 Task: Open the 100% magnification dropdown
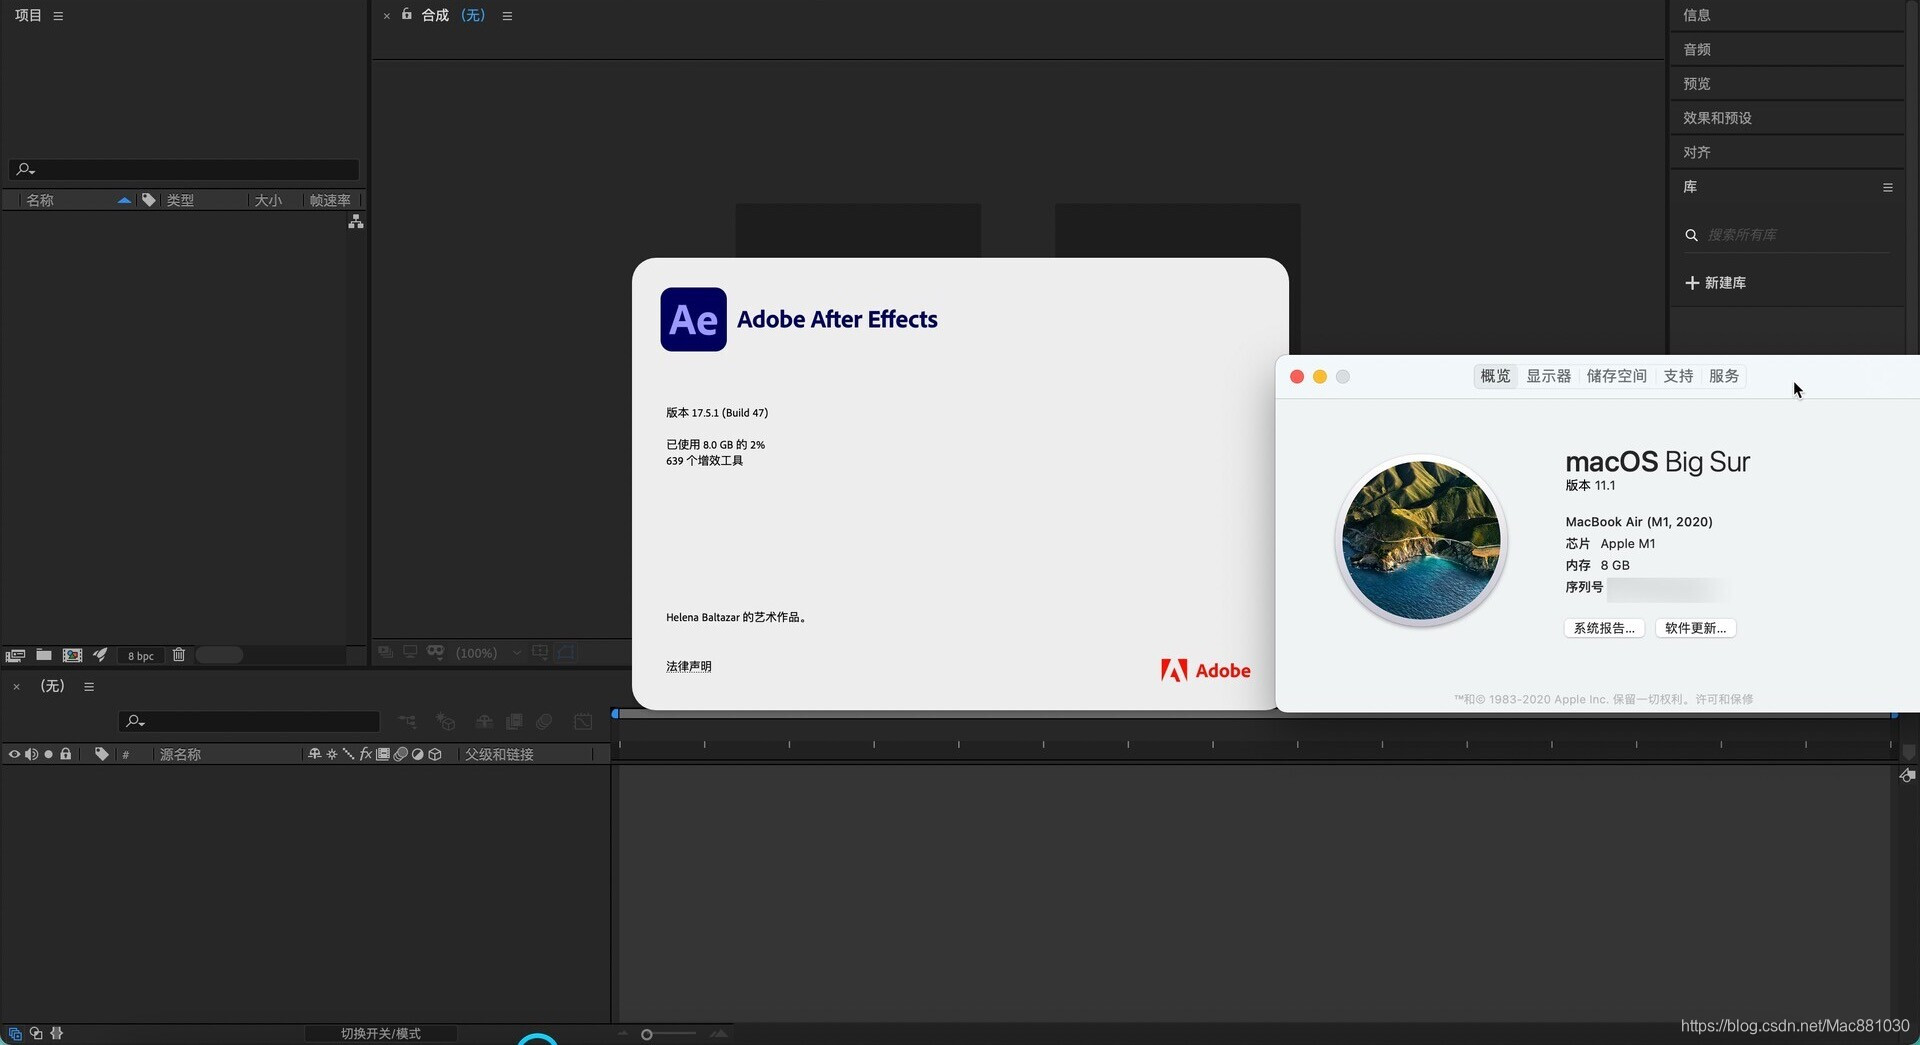click(x=488, y=653)
